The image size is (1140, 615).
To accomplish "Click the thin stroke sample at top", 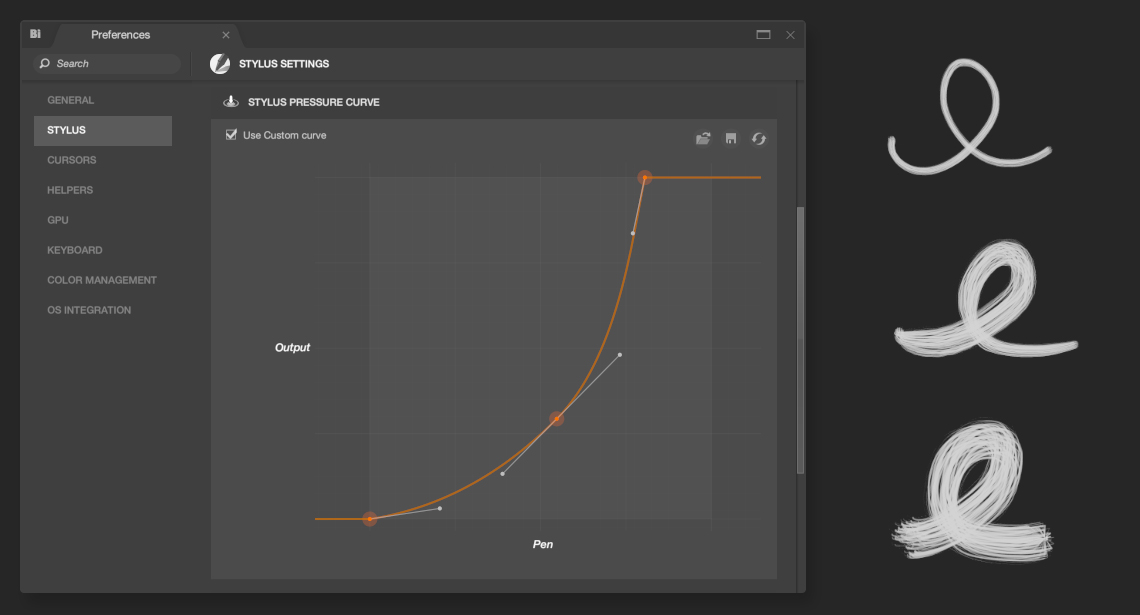I will pyautogui.click(x=969, y=116).
